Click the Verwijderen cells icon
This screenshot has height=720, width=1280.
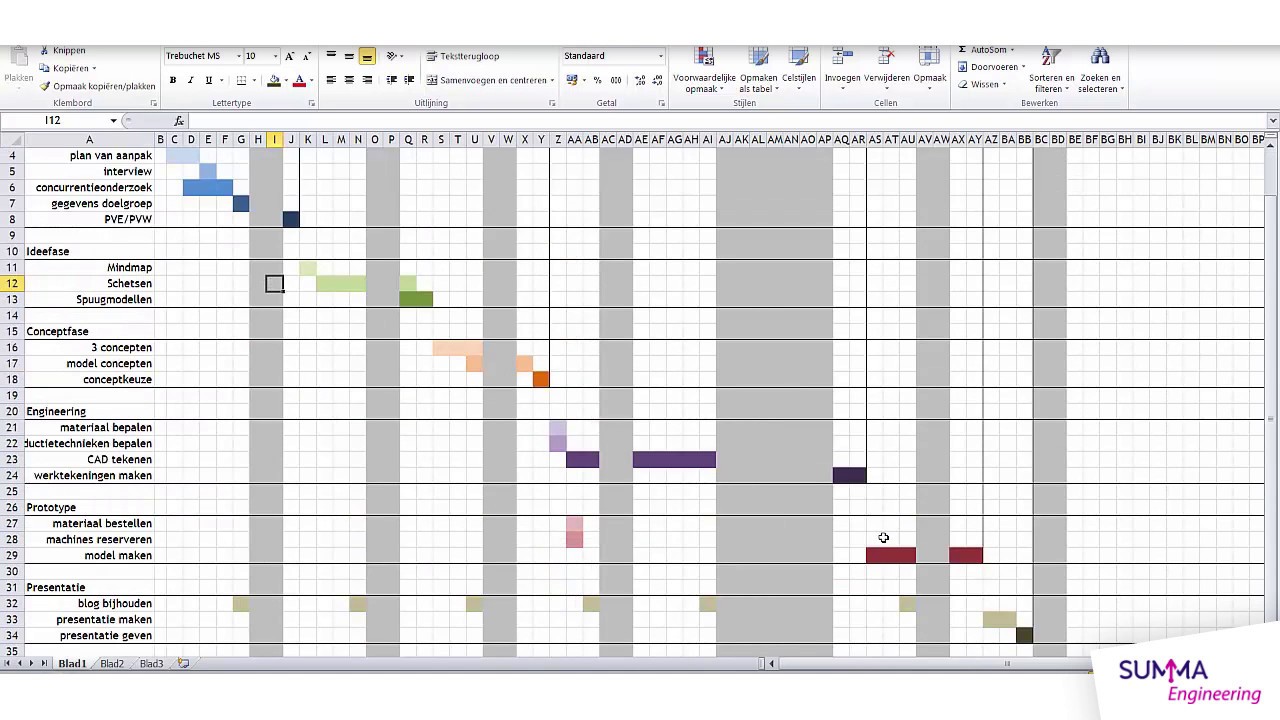[886, 57]
